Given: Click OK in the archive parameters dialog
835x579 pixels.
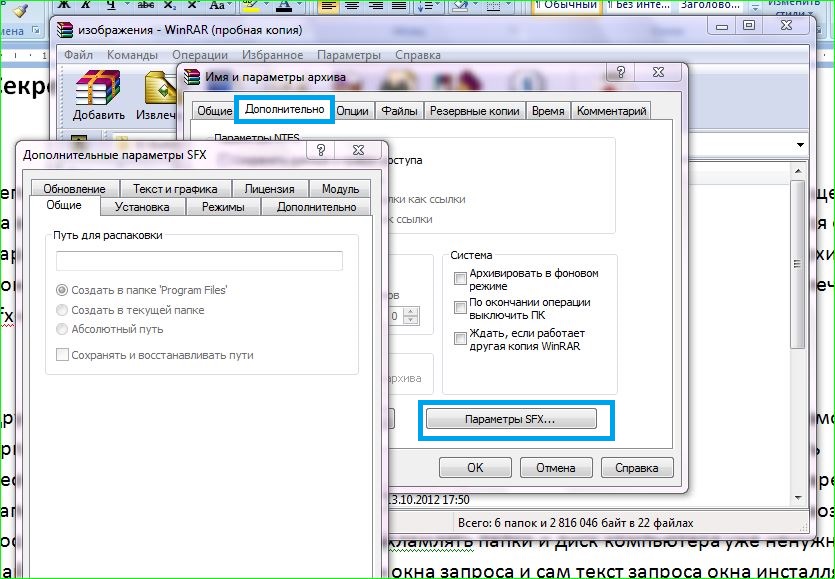Looking at the screenshot, I should 475,468.
